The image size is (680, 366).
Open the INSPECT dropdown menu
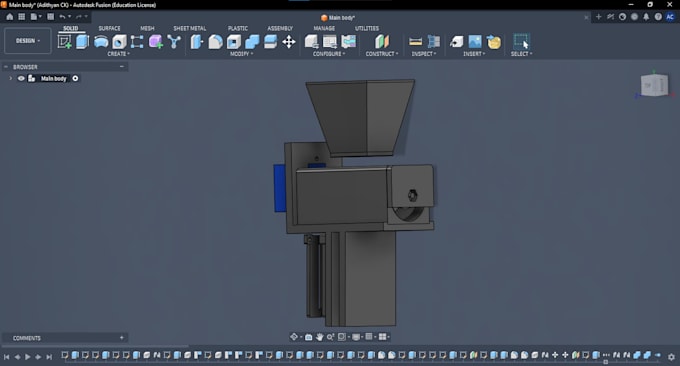click(424, 54)
